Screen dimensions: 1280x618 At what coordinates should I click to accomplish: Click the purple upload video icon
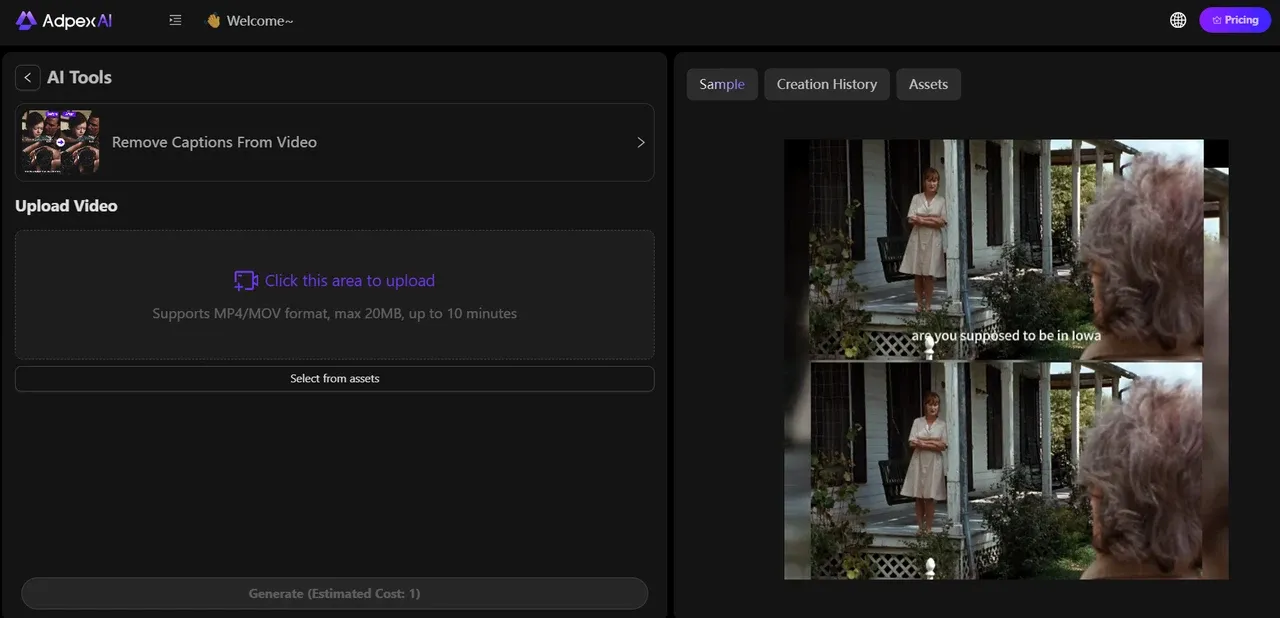pyautogui.click(x=245, y=280)
